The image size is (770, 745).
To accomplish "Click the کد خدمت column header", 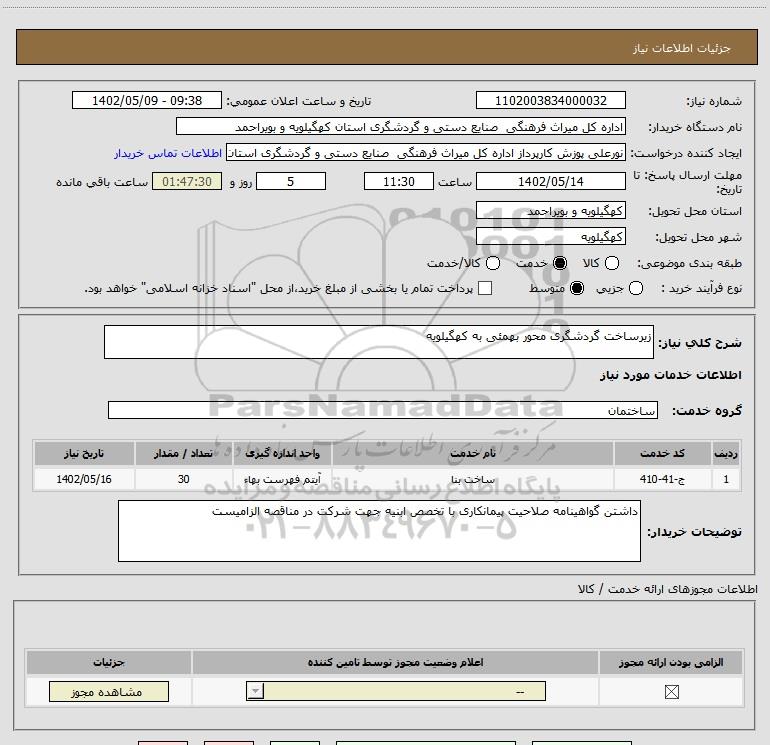I will [x=662, y=453].
